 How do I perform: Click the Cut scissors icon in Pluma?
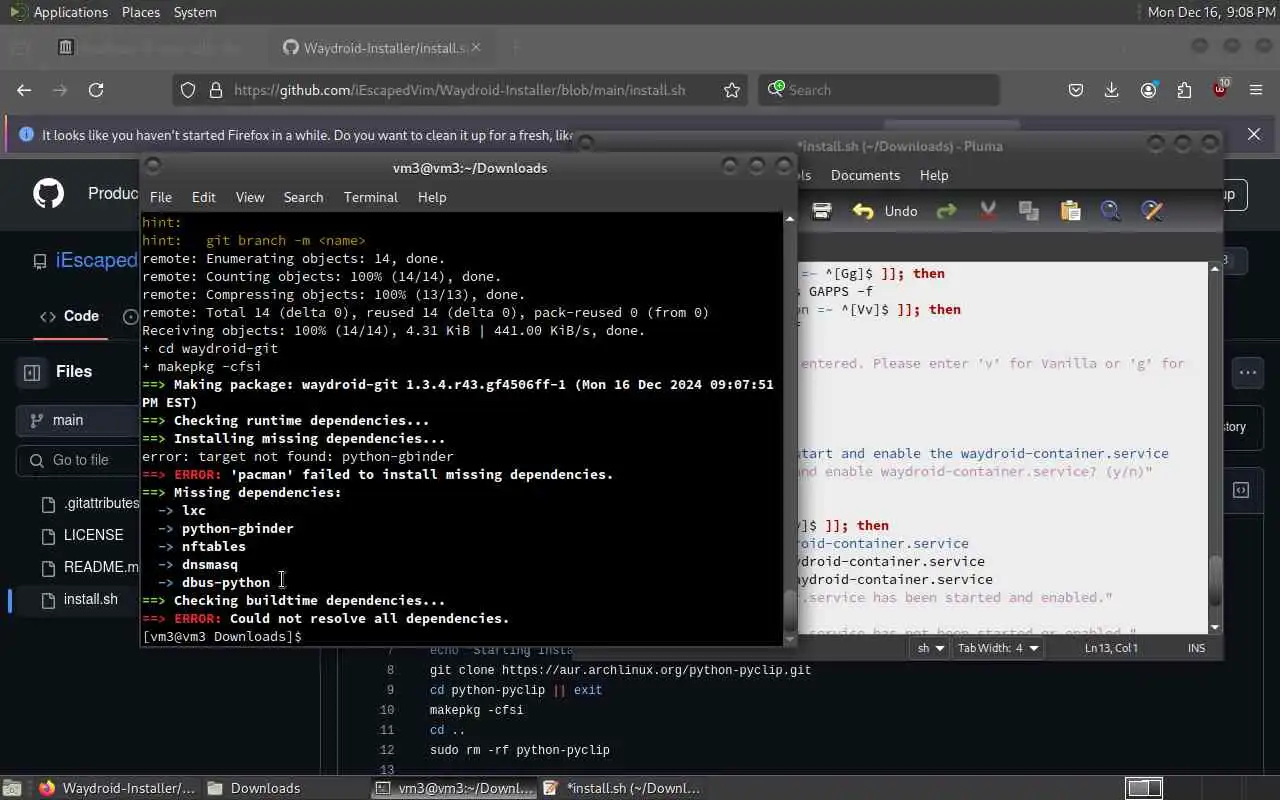click(x=988, y=211)
